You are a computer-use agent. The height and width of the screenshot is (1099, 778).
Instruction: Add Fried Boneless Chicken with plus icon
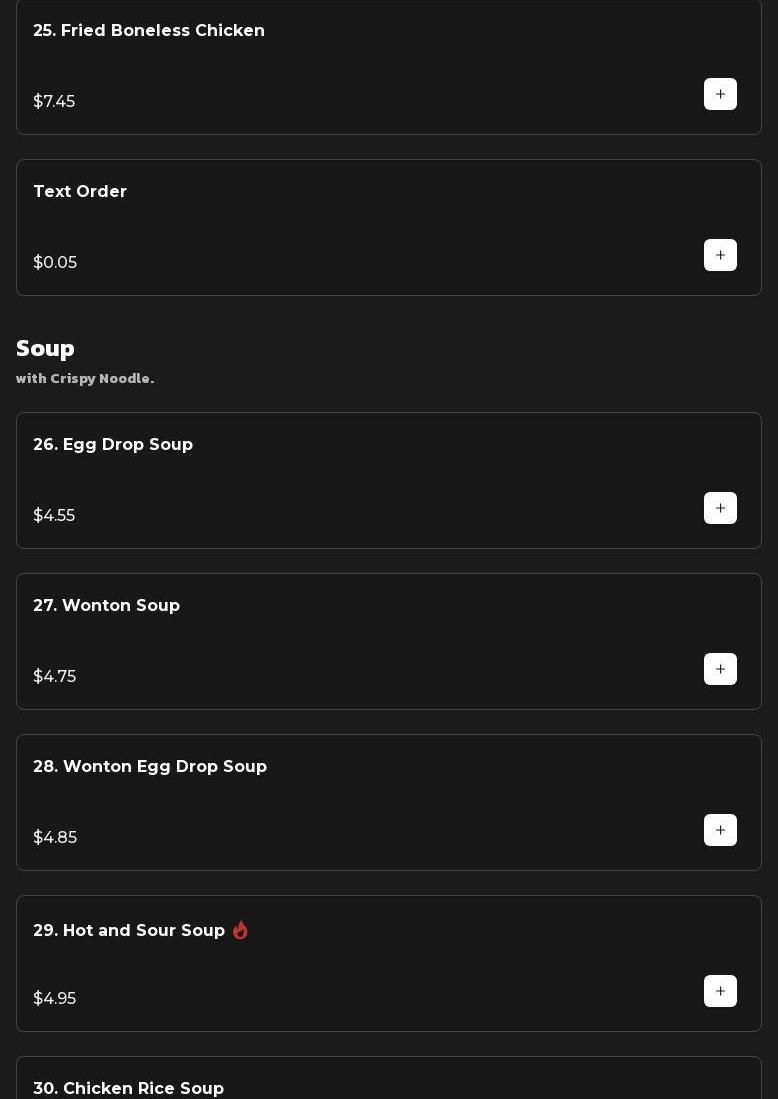click(720, 94)
